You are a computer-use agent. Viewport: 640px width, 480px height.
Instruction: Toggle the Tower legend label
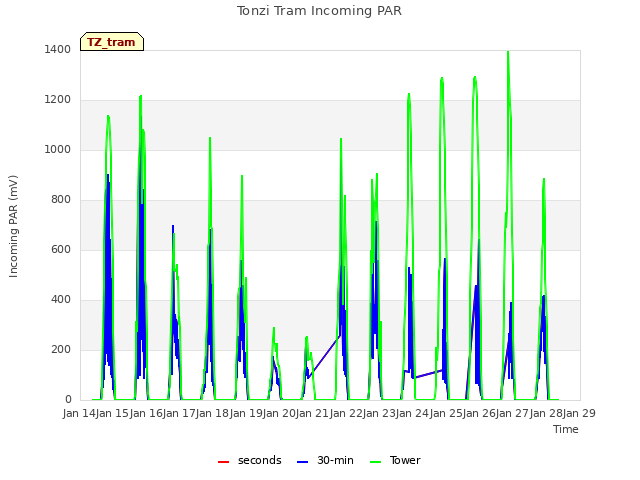(405, 460)
